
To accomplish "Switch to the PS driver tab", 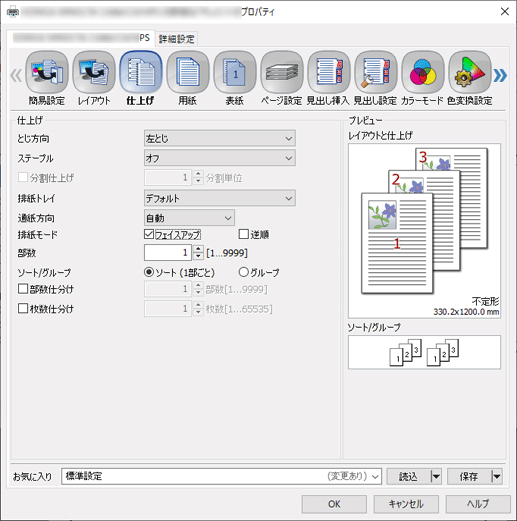I will [81, 38].
